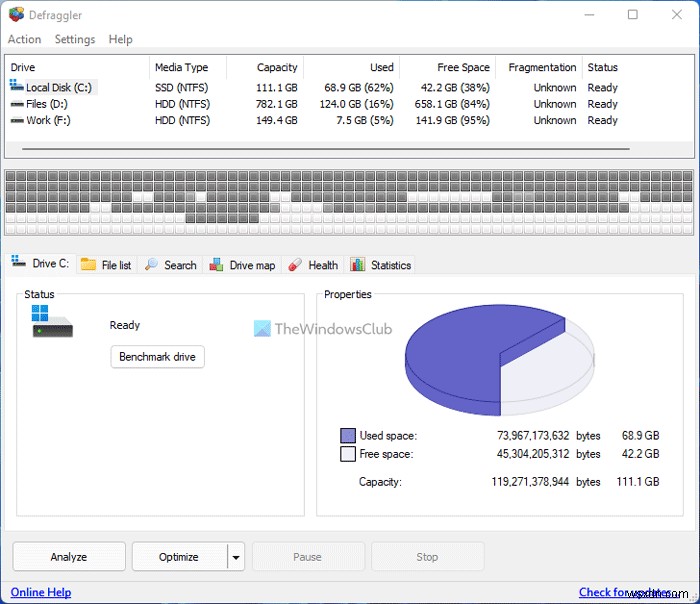
Task: Click the drive list horizontal scrollbar
Action: click(326, 149)
